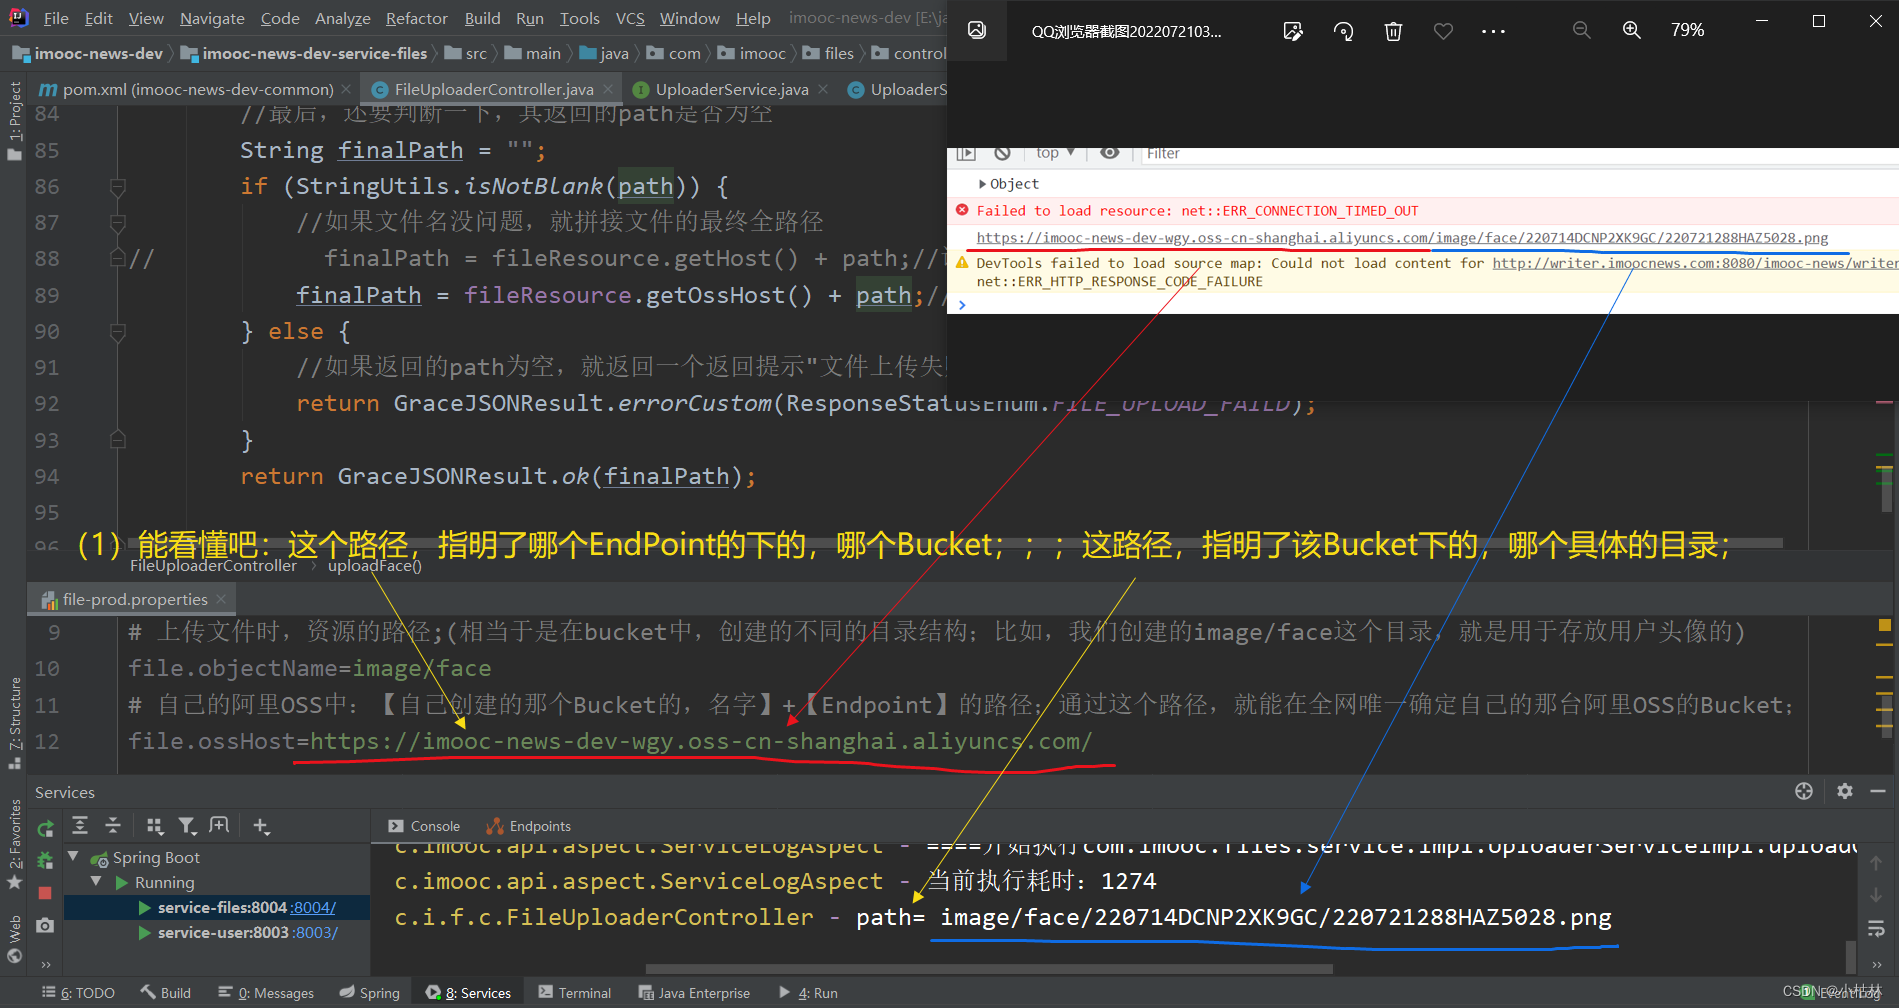Click the Open in New Tab icon in Services
This screenshot has height=1008, width=1899.
point(220,825)
